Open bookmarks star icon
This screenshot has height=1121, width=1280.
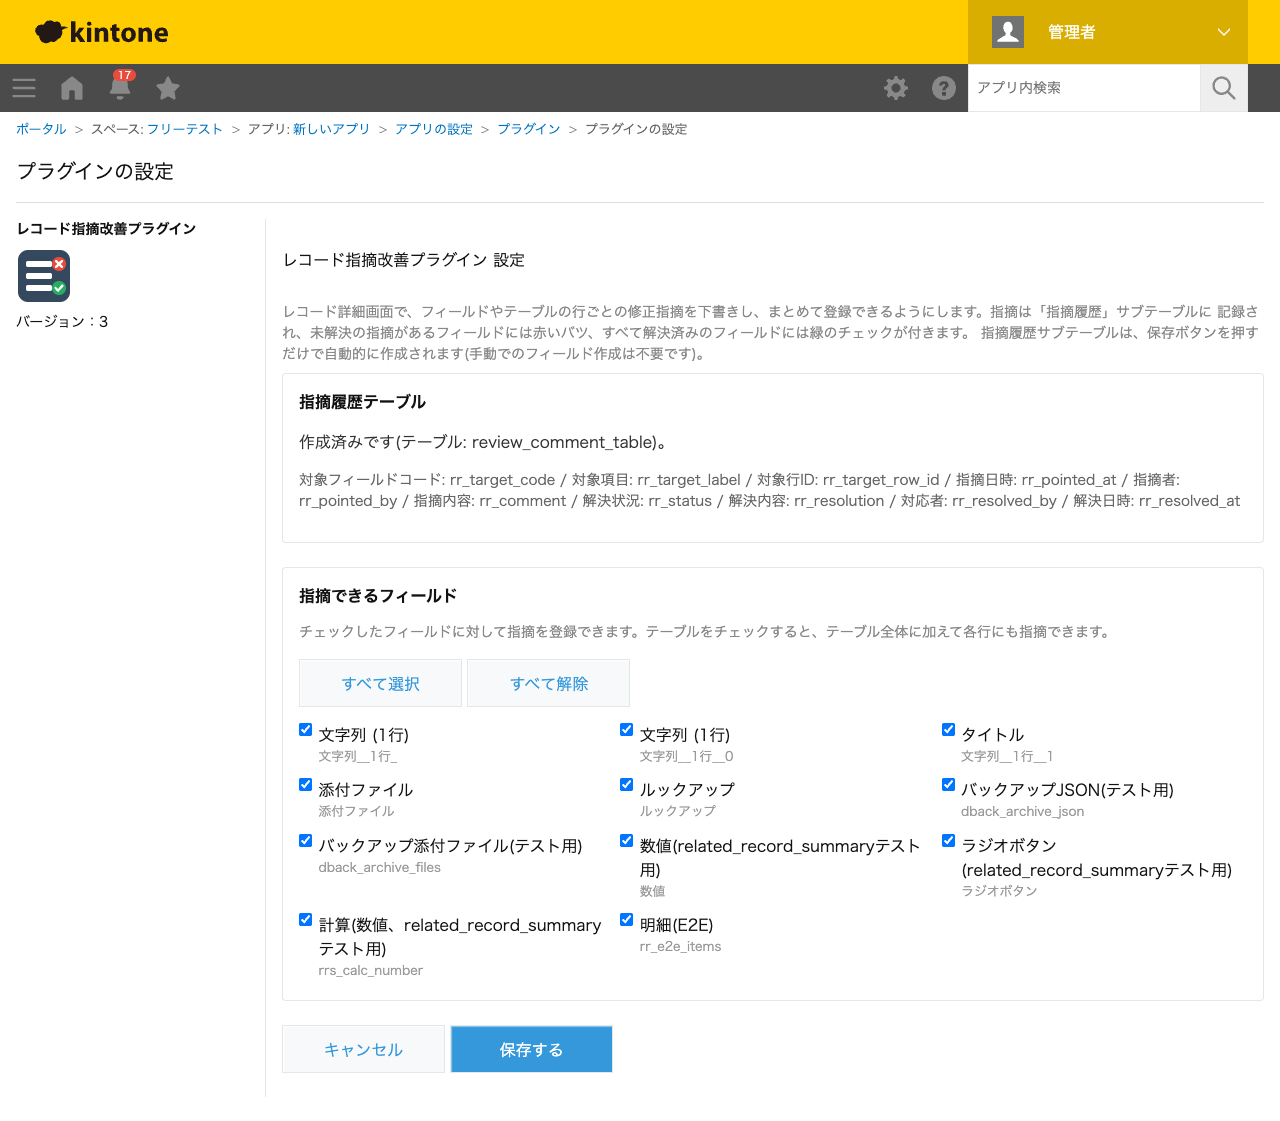(x=168, y=88)
